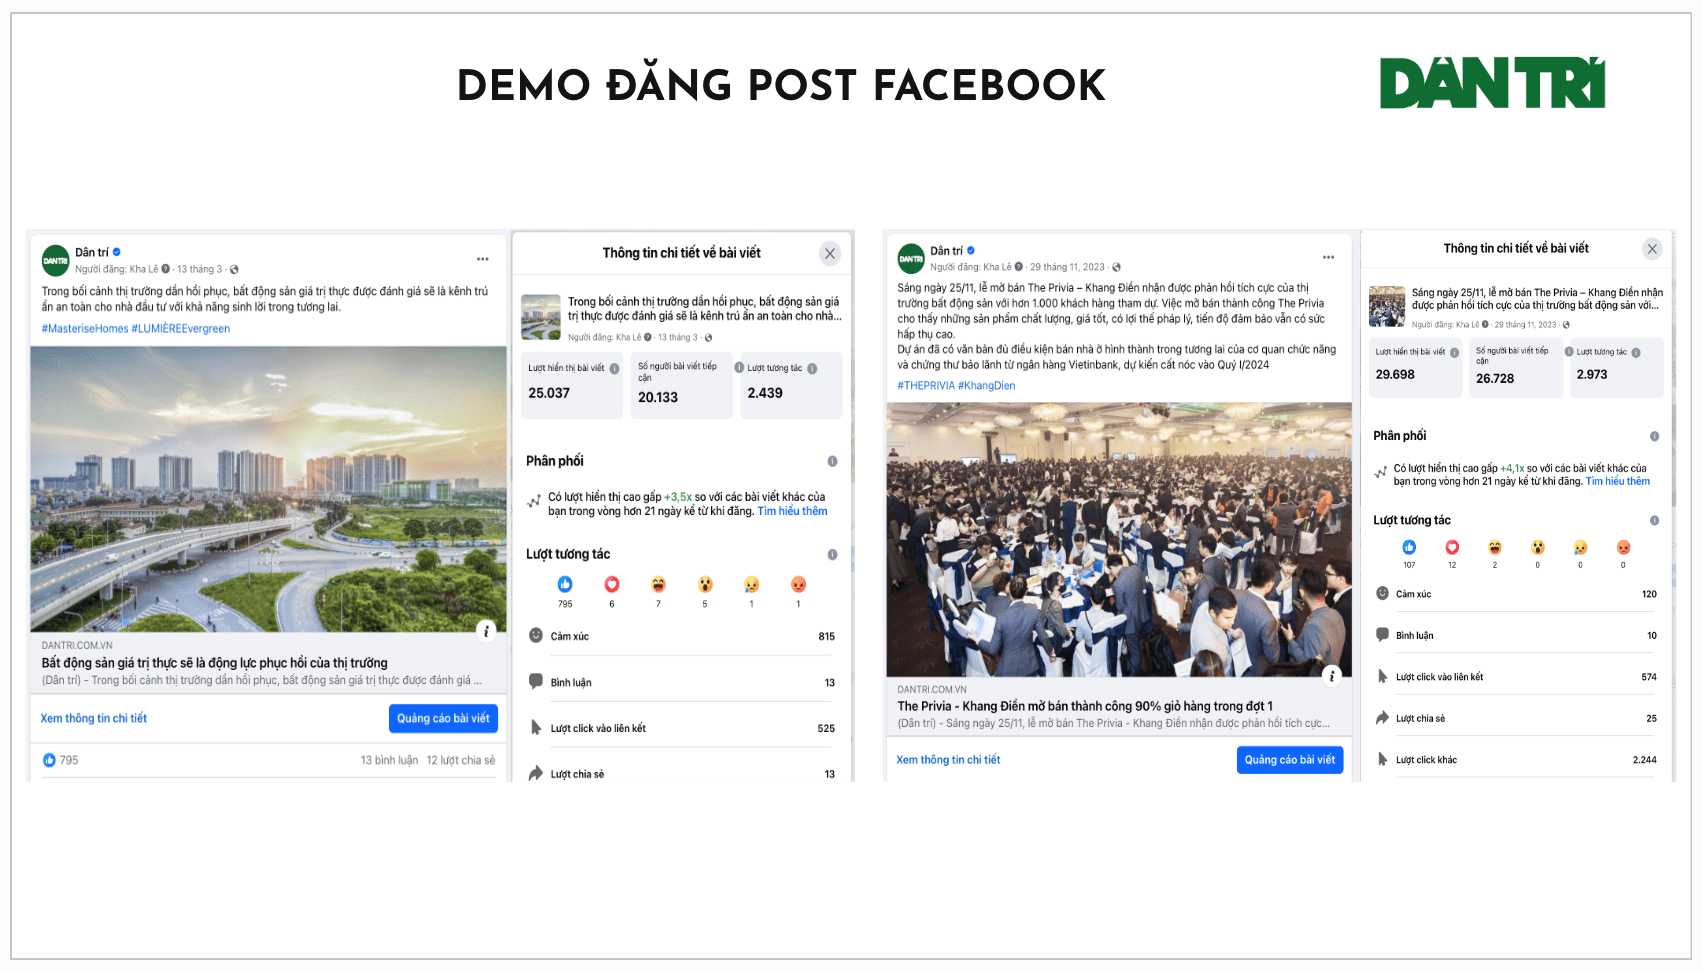
Task: Click Love reaction icon with 12 count
Action: pos(1452,547)
